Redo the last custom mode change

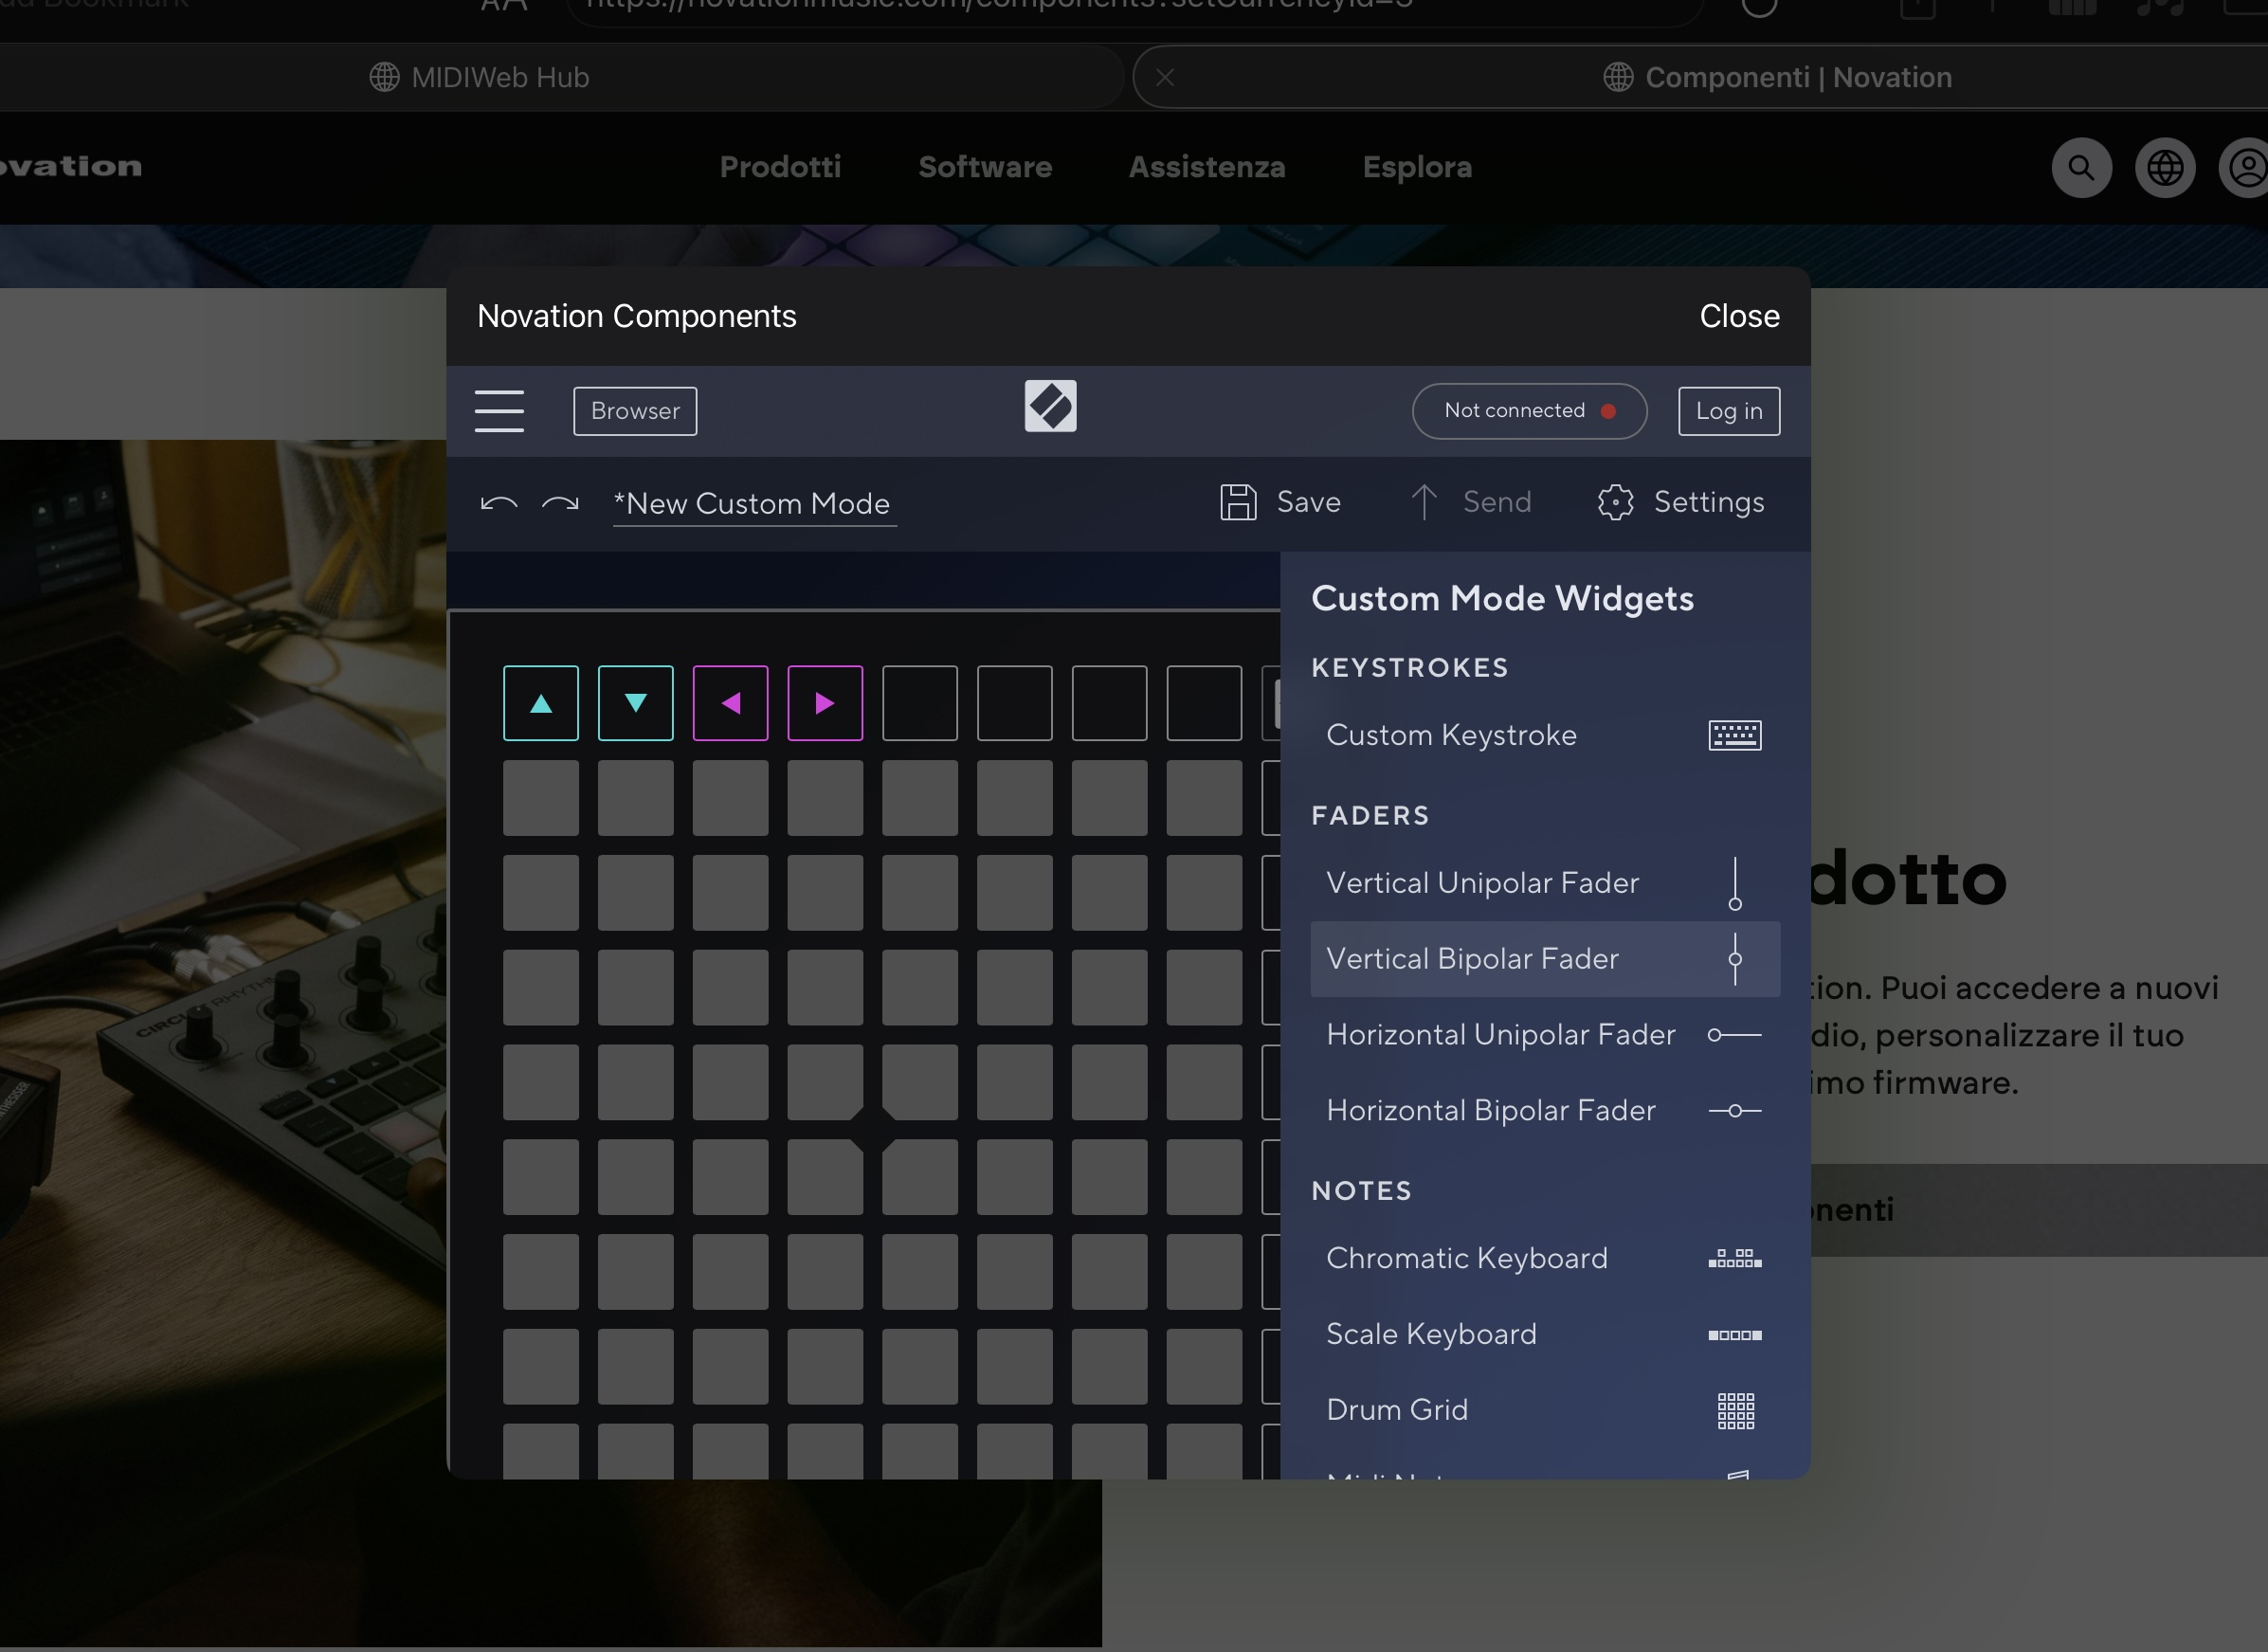560,503
